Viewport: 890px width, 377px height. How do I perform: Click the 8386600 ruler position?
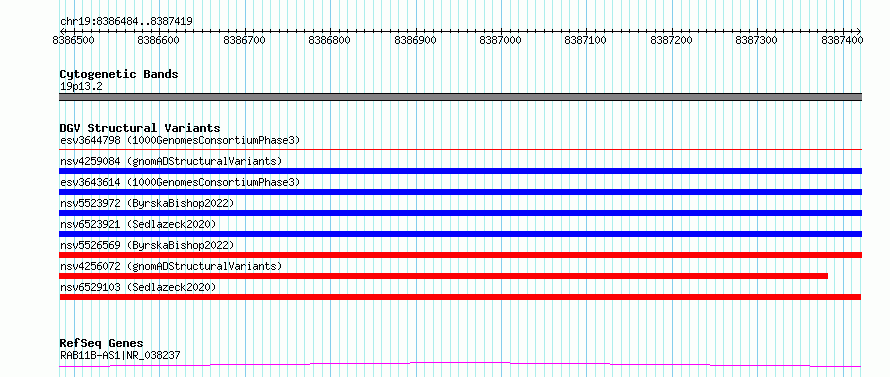(x=159, y=40)
